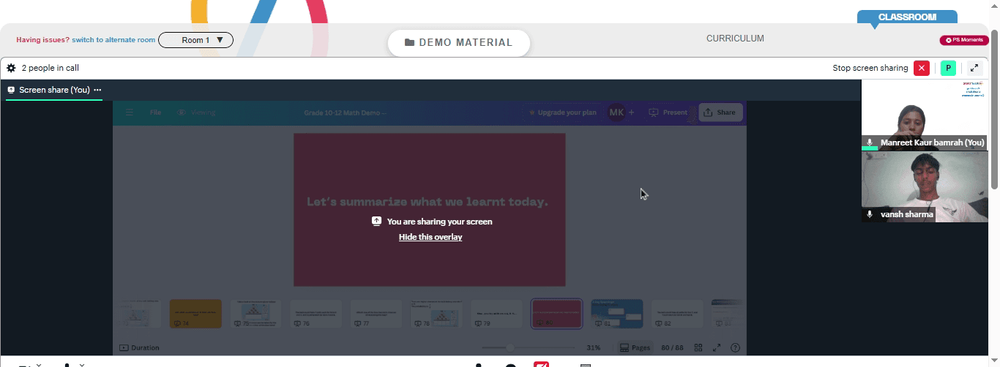
Task: Click the 80 / 88 page counter
Action: pyautogui.click(x=672, y=348)
